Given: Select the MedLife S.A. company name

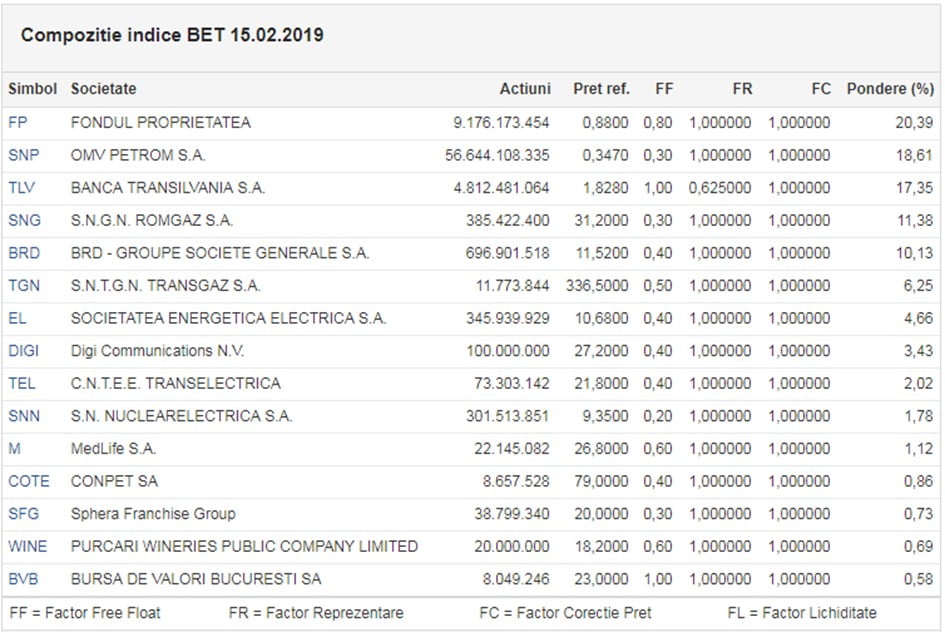Looking at the screenshot, I should (x=113, y=448).
